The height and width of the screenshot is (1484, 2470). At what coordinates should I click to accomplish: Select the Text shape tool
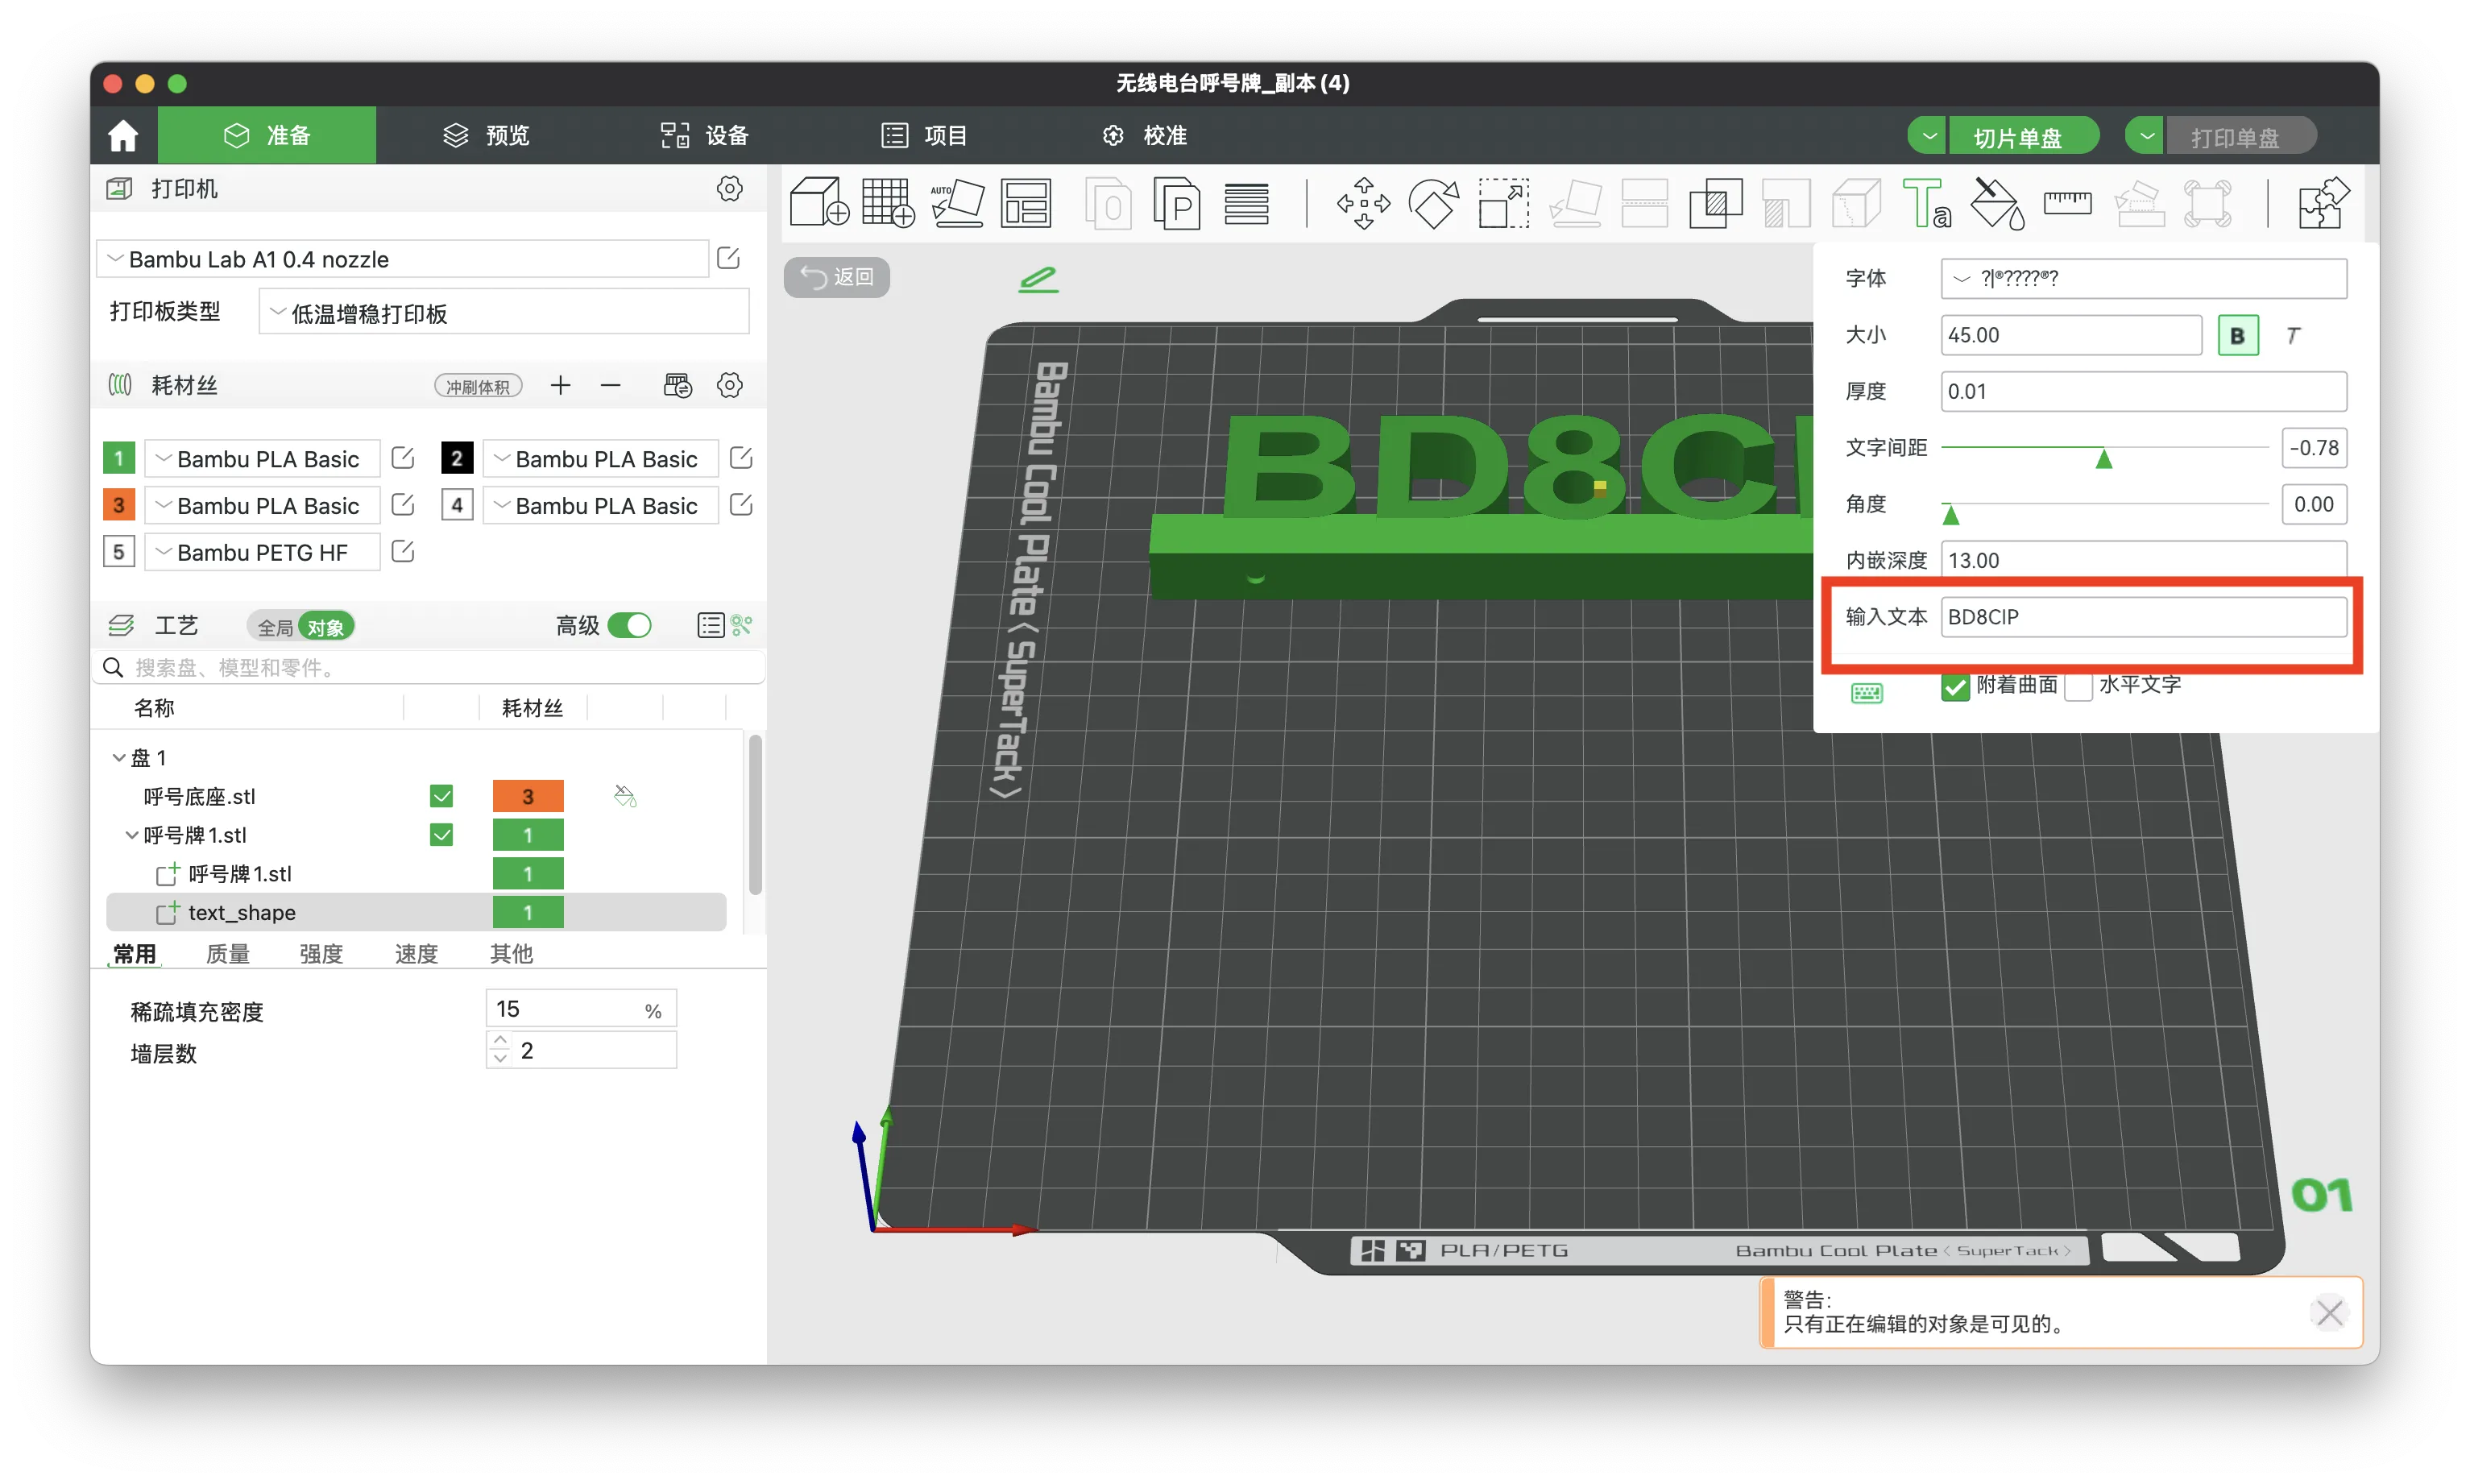[1926, 203]
